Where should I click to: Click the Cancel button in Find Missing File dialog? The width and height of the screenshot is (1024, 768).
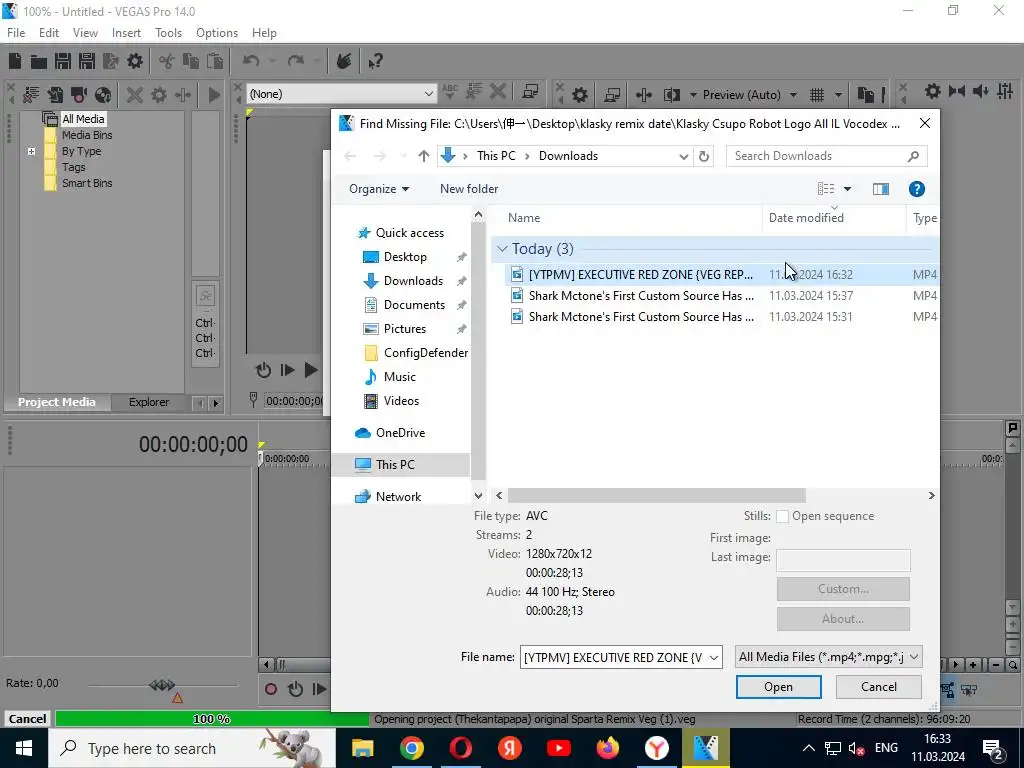878,687
